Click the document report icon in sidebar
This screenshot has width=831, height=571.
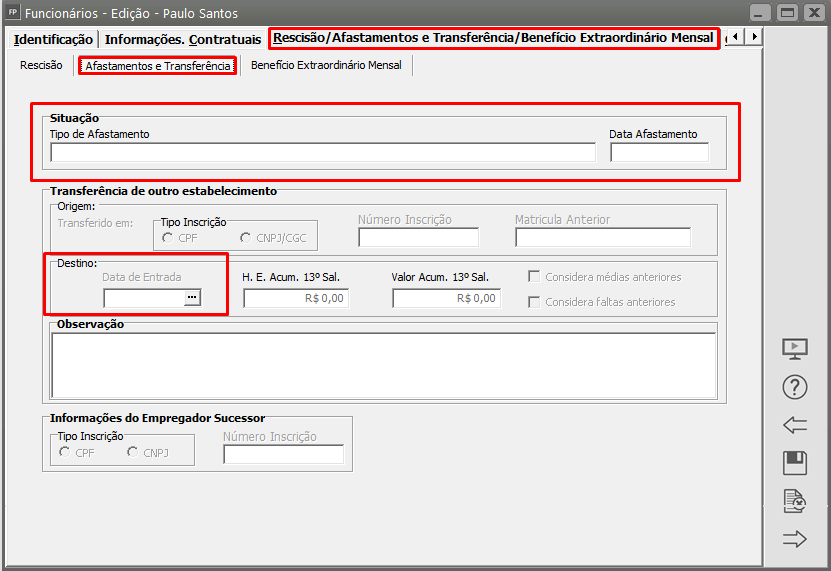794,501
